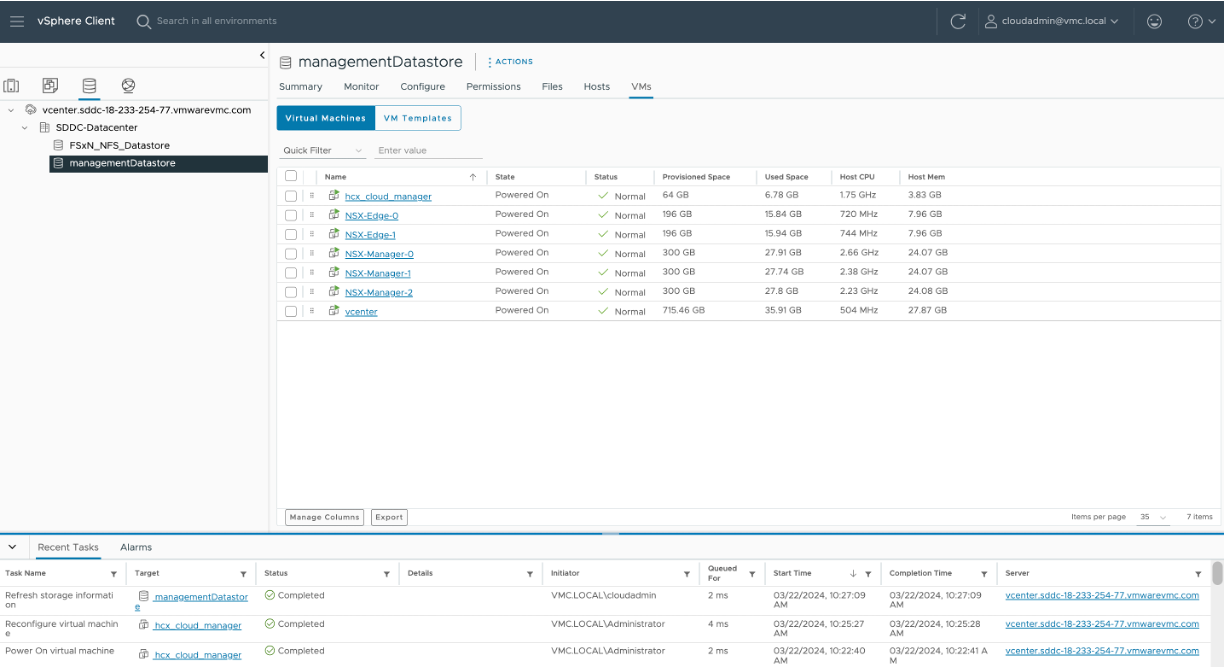The image size is (1224, 668).
Task: Open the Permissions tab
Action: pyautogui.click(x=493, y=87)
